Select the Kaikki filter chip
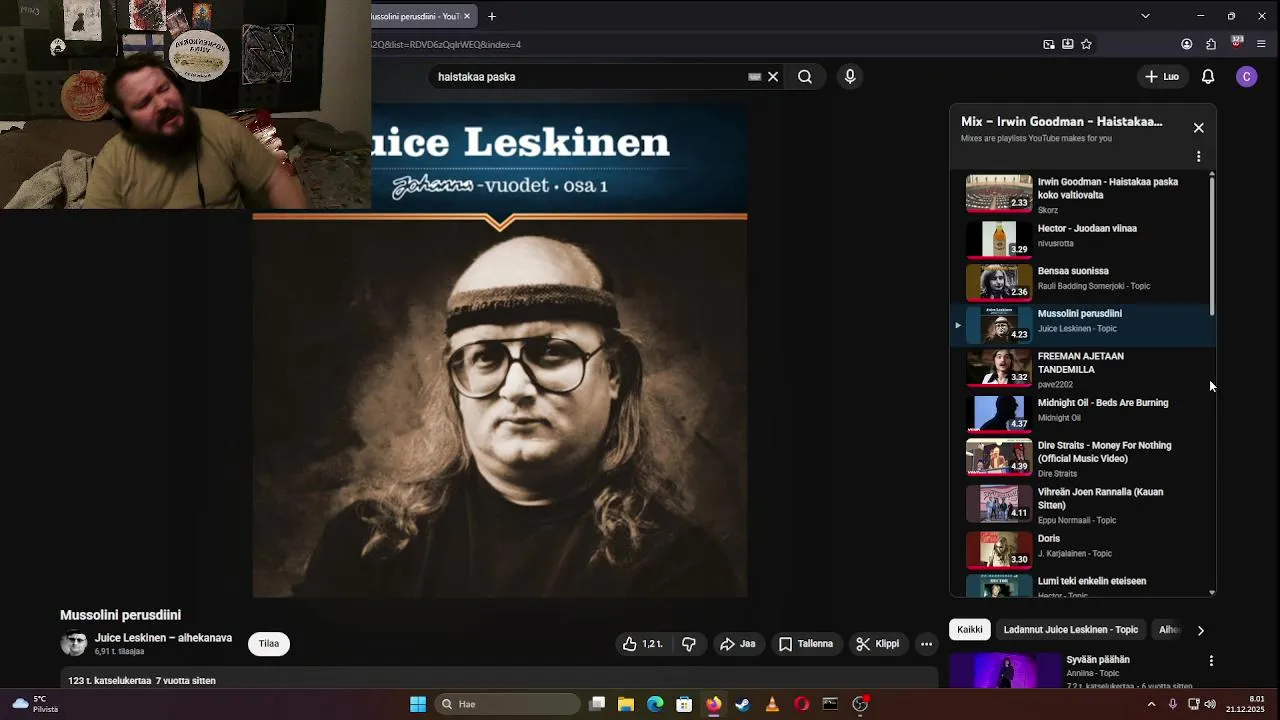This screenshot has height=720, width=1280. (970, 630)
